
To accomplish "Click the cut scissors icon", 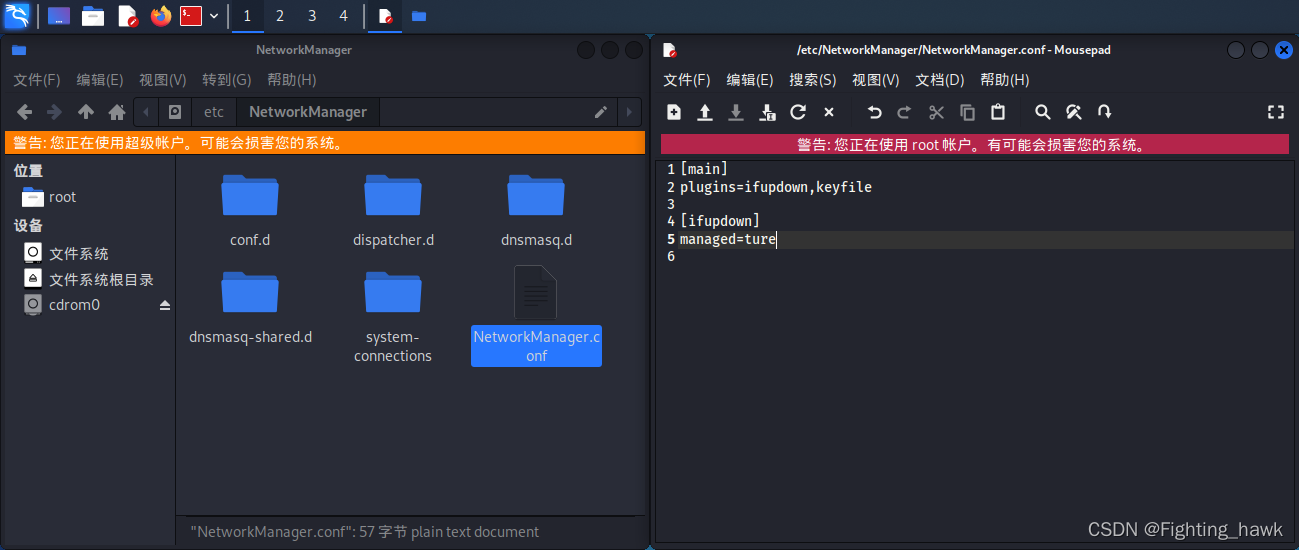I will 936,112.
